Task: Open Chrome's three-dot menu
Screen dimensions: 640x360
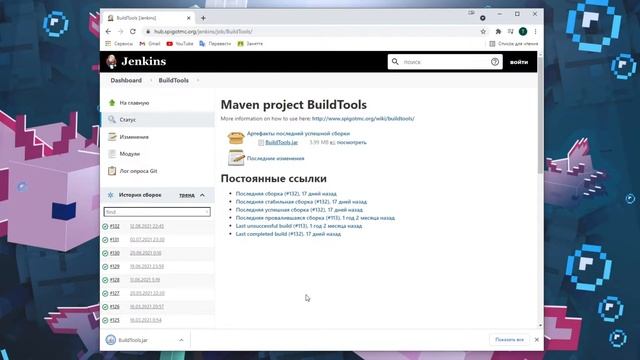Action: click(535, 31)
